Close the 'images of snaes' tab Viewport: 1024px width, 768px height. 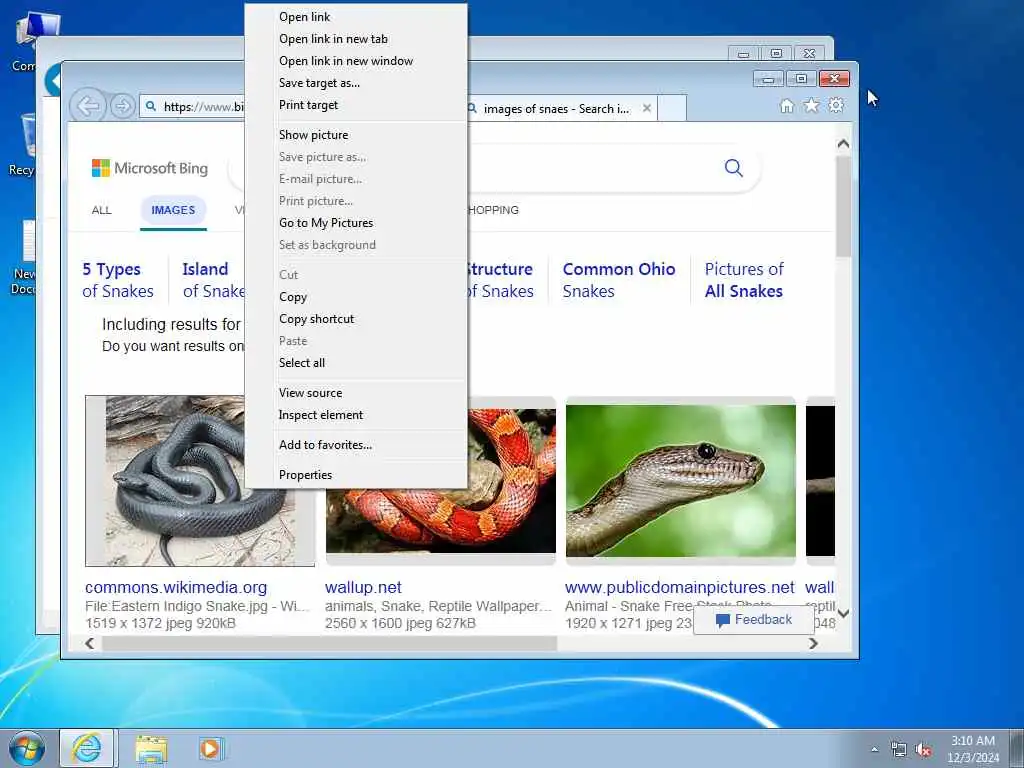point(647,108)
